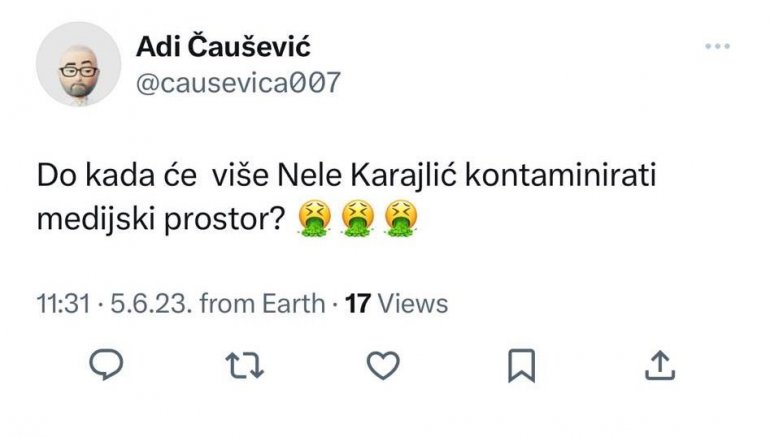
Task: Bookmark this tweet
Action: click(521, 367)
